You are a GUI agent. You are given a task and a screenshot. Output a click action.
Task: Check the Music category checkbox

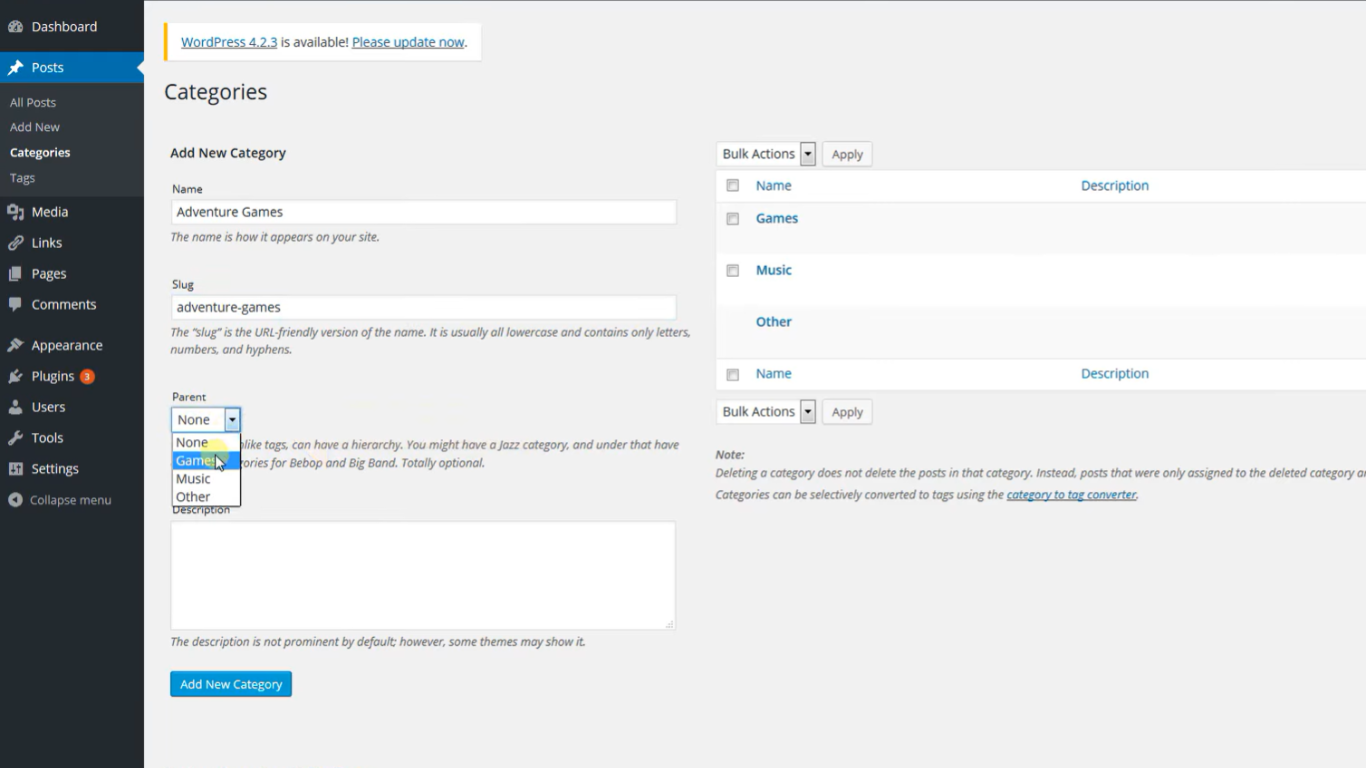(733, 271)
